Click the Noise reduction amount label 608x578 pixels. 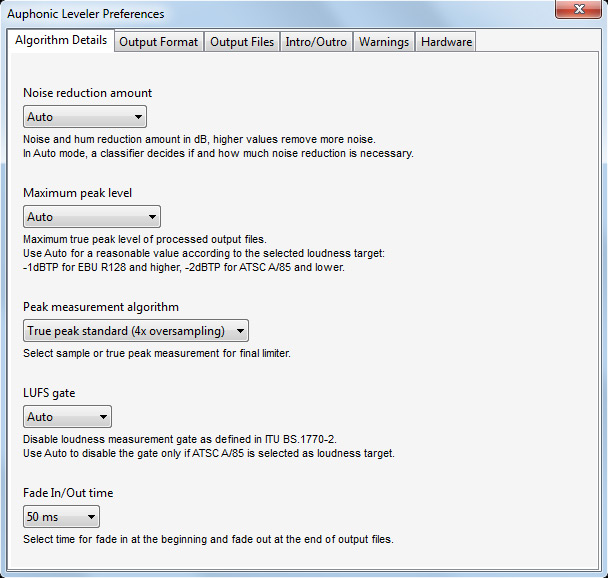click(x=88, y=93)
